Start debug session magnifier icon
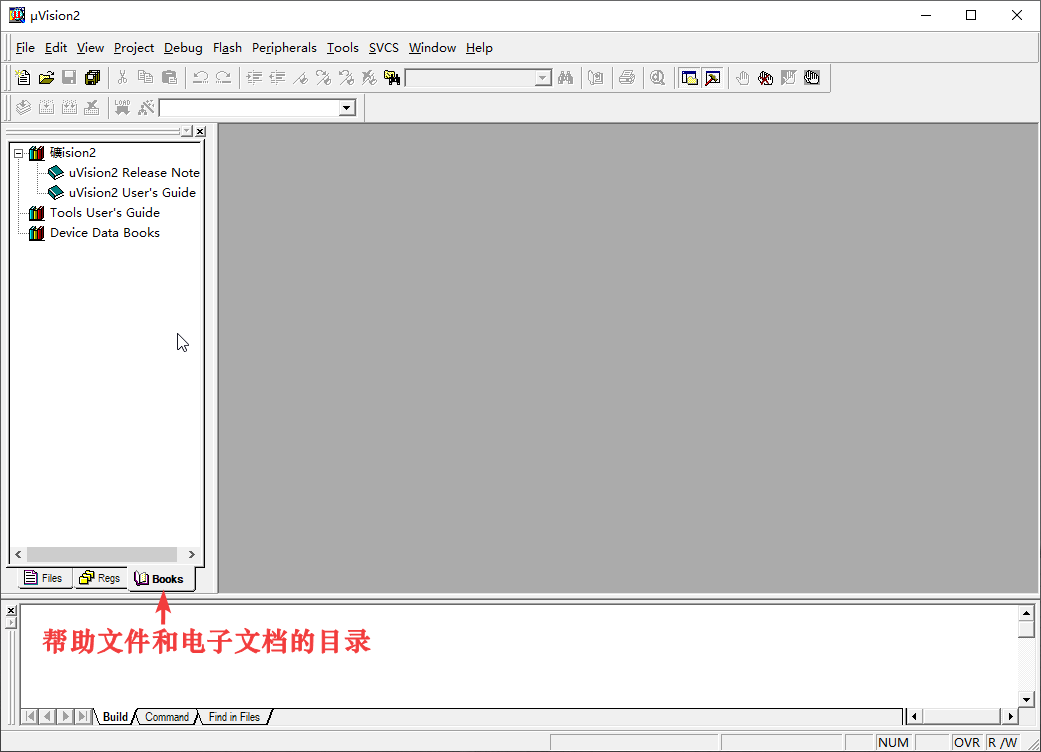This screenshot has width=1041, height=752. pyautogui.click(x=657, y=78)
